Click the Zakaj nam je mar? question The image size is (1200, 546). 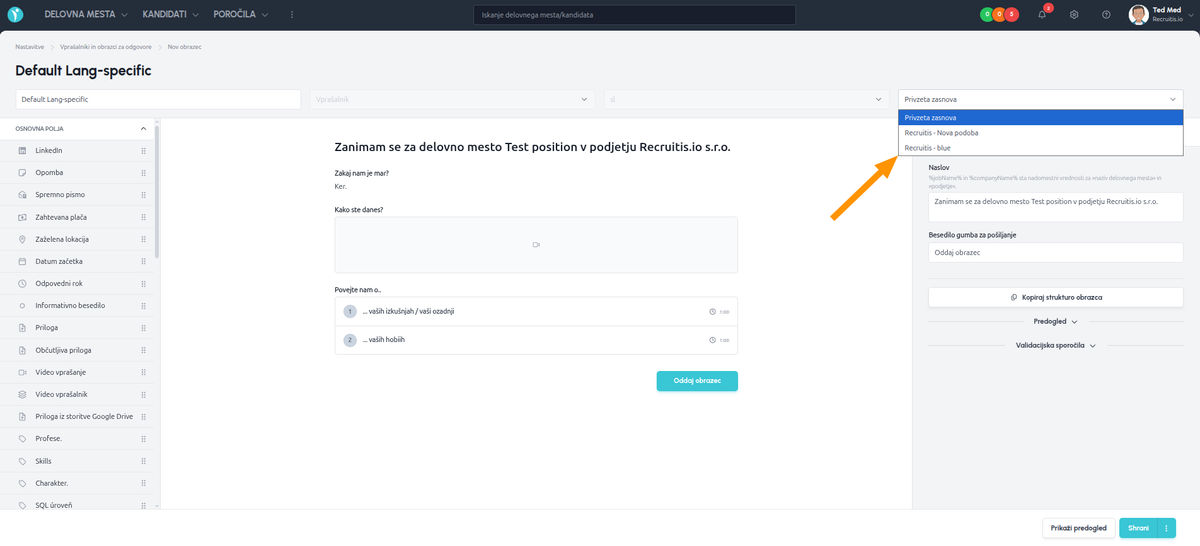361,173
